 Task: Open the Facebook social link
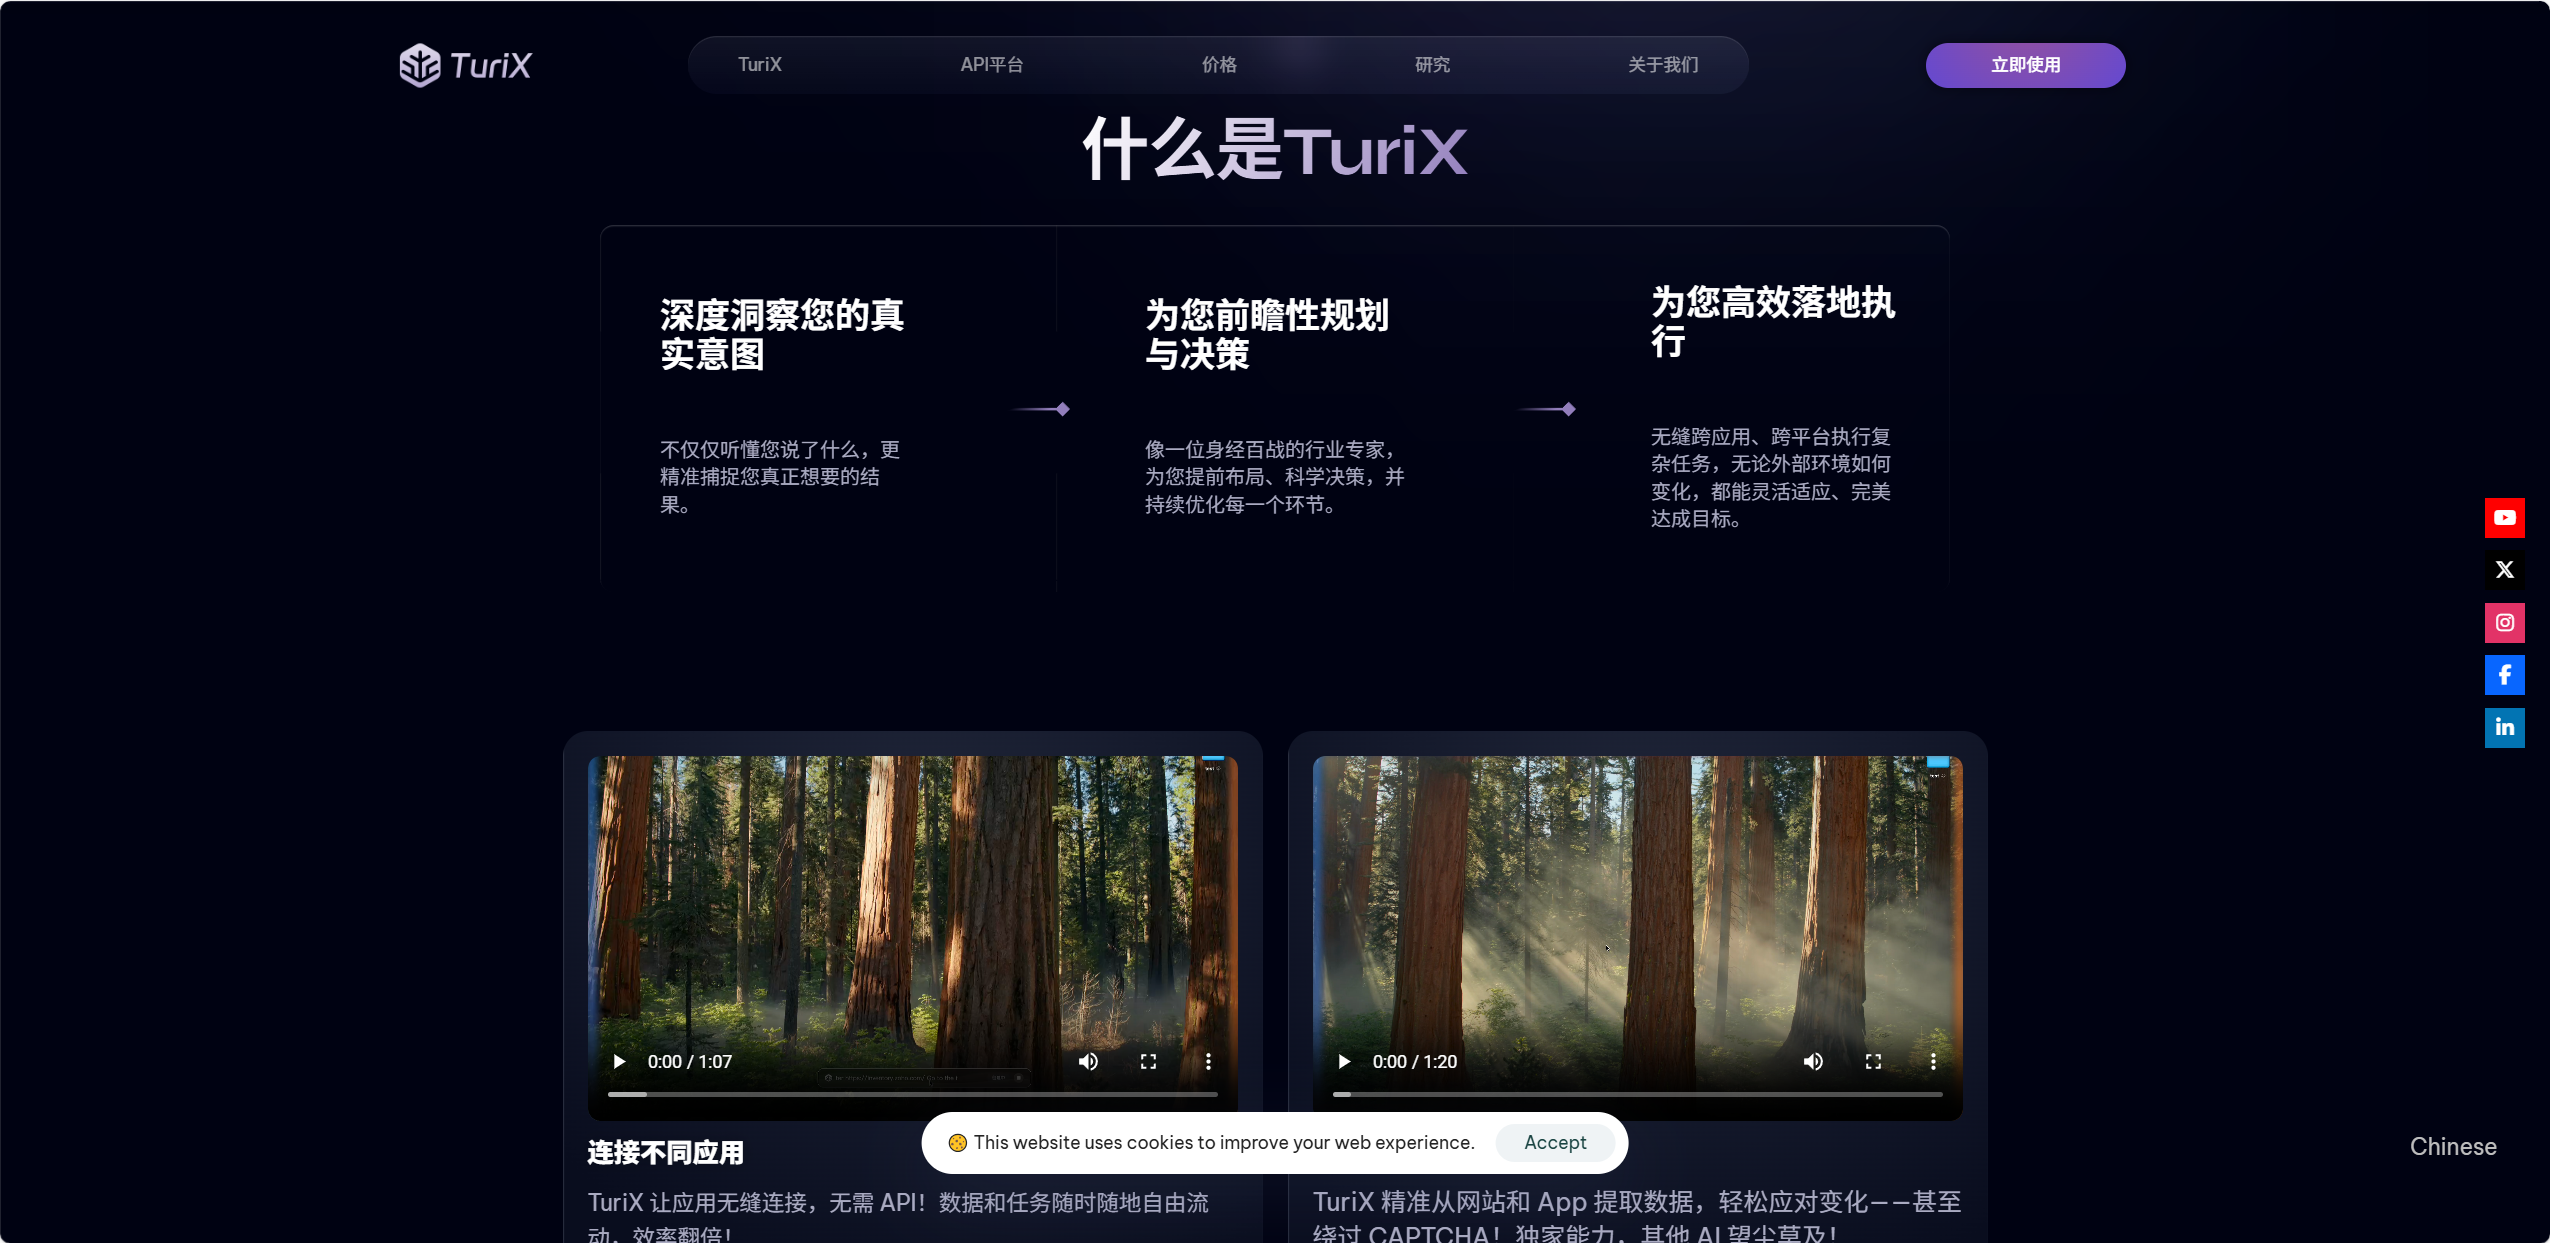click(2504, 675)
